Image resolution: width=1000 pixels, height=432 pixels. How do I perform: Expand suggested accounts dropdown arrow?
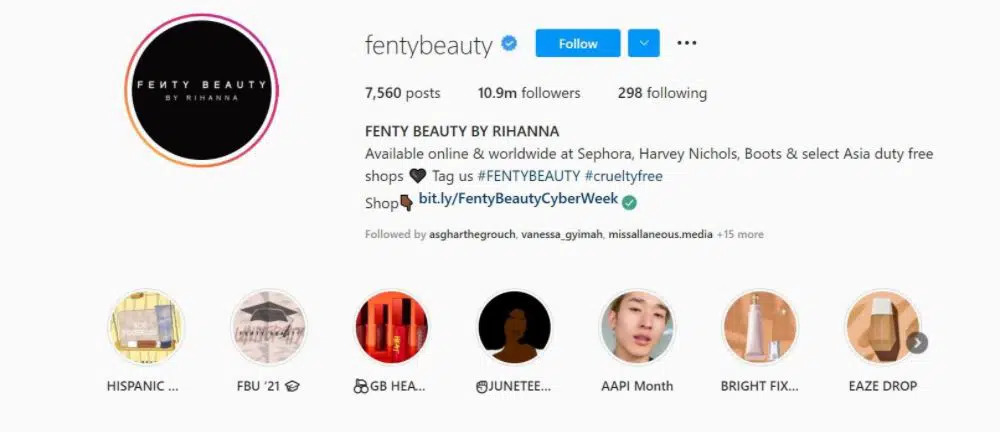point(643,43)
